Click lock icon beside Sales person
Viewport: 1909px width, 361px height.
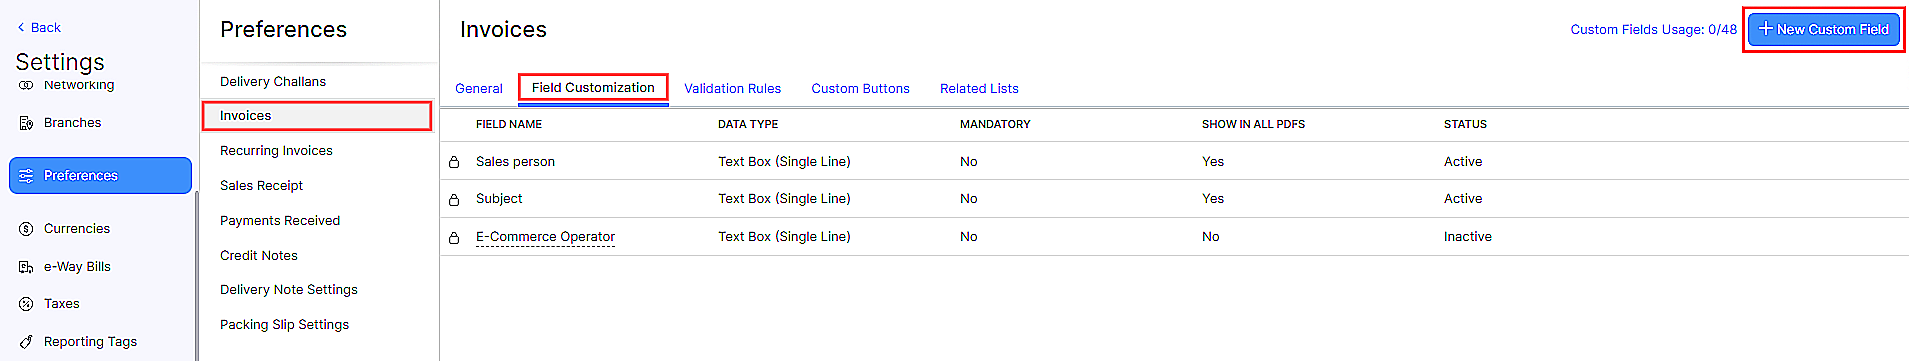coord(454,162)
